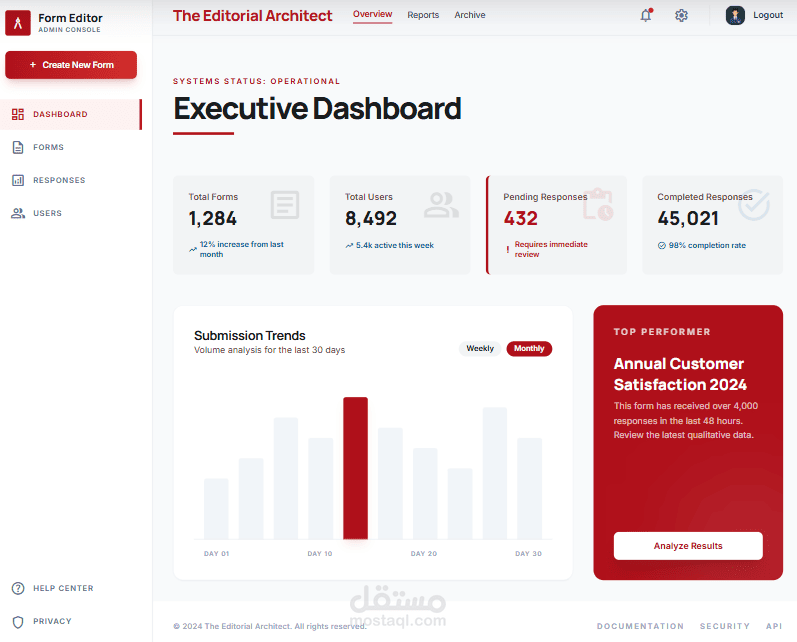Click the Total Forms value 1,284
The width and height of the screenshot is (797, 642).
pyautogui.click(x=212, y=219)
